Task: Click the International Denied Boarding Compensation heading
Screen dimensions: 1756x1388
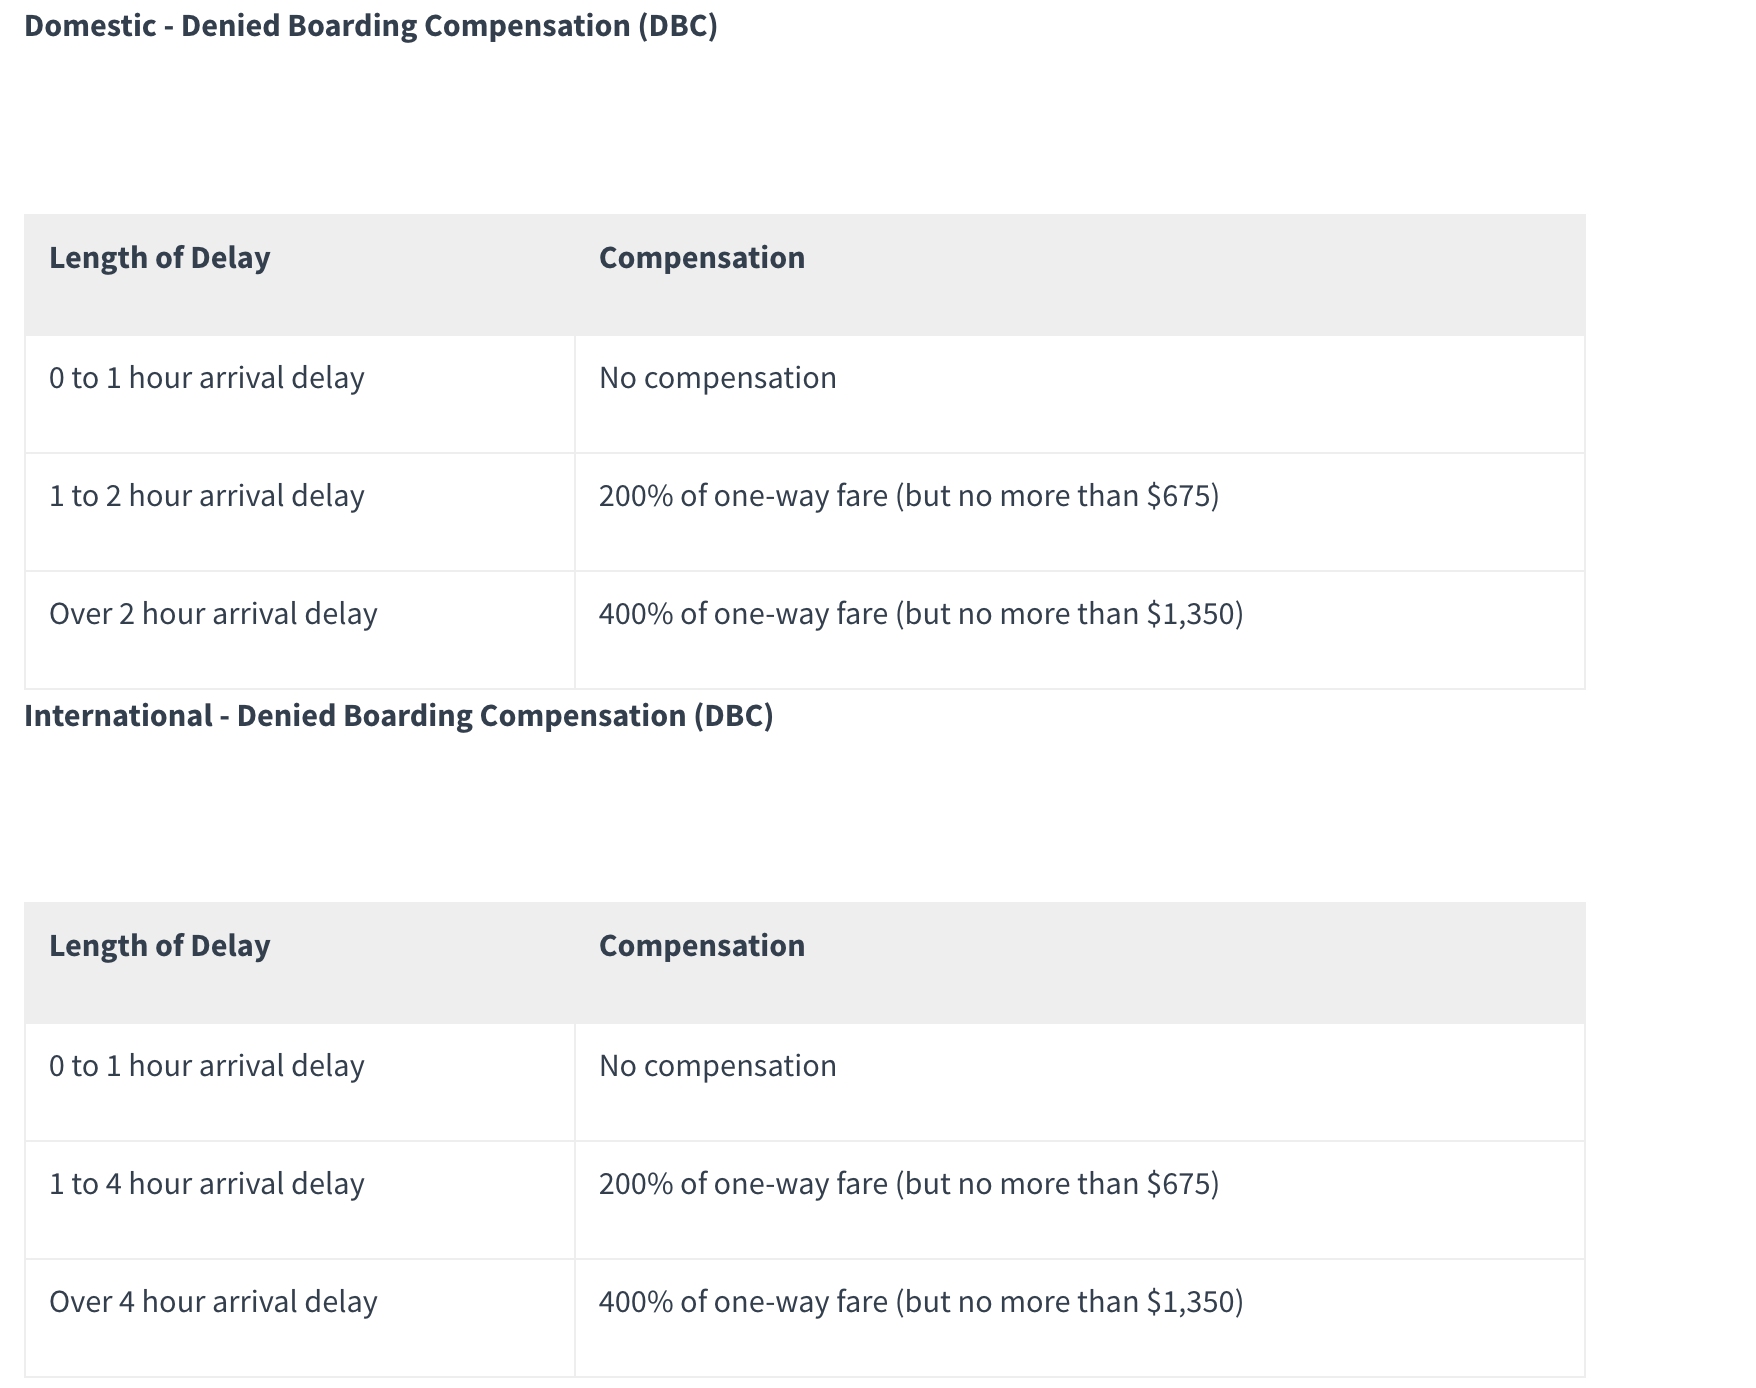Action: click(x=398, y=716)
